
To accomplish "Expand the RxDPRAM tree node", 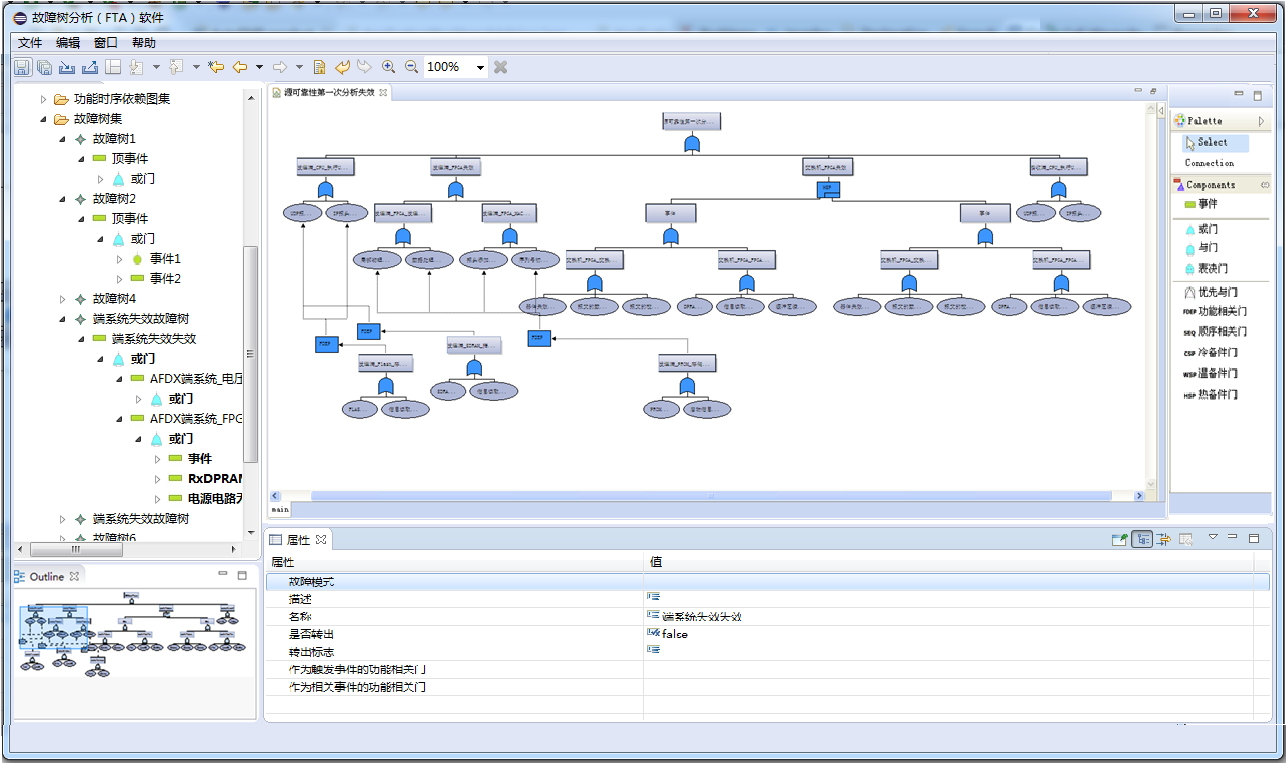I will [x=157, y=479].
